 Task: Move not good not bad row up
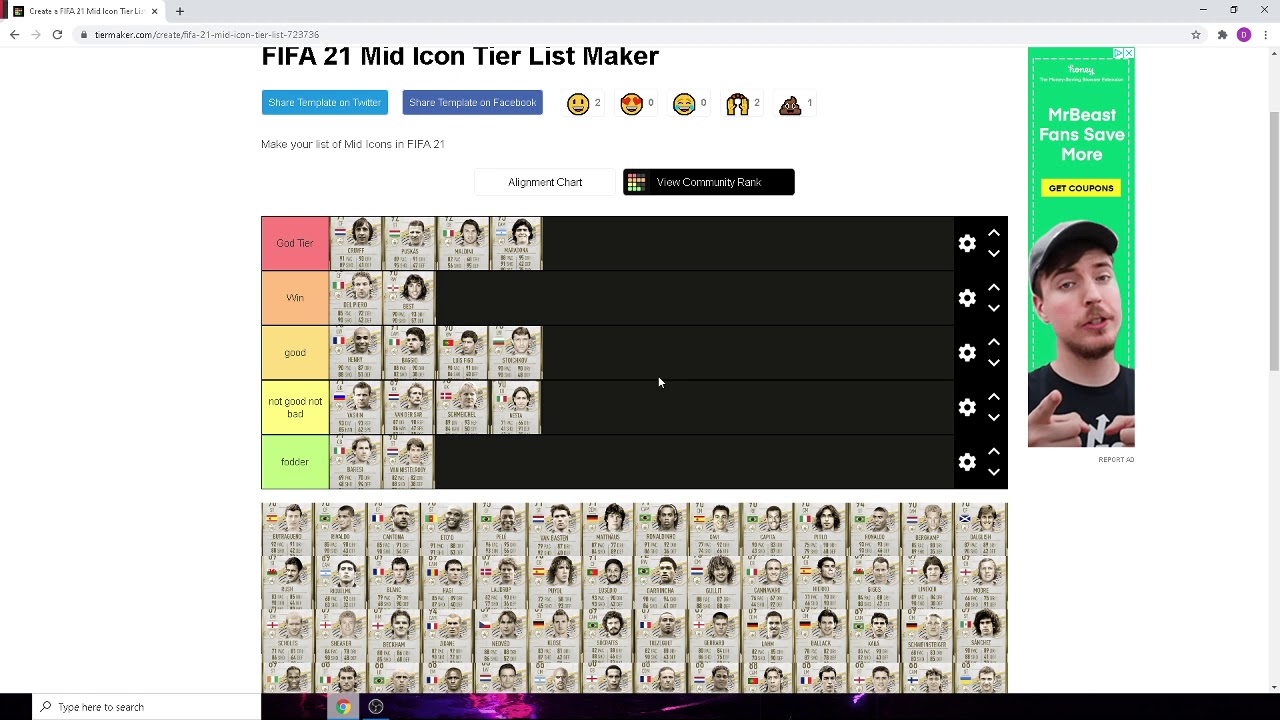click(994, 396)
